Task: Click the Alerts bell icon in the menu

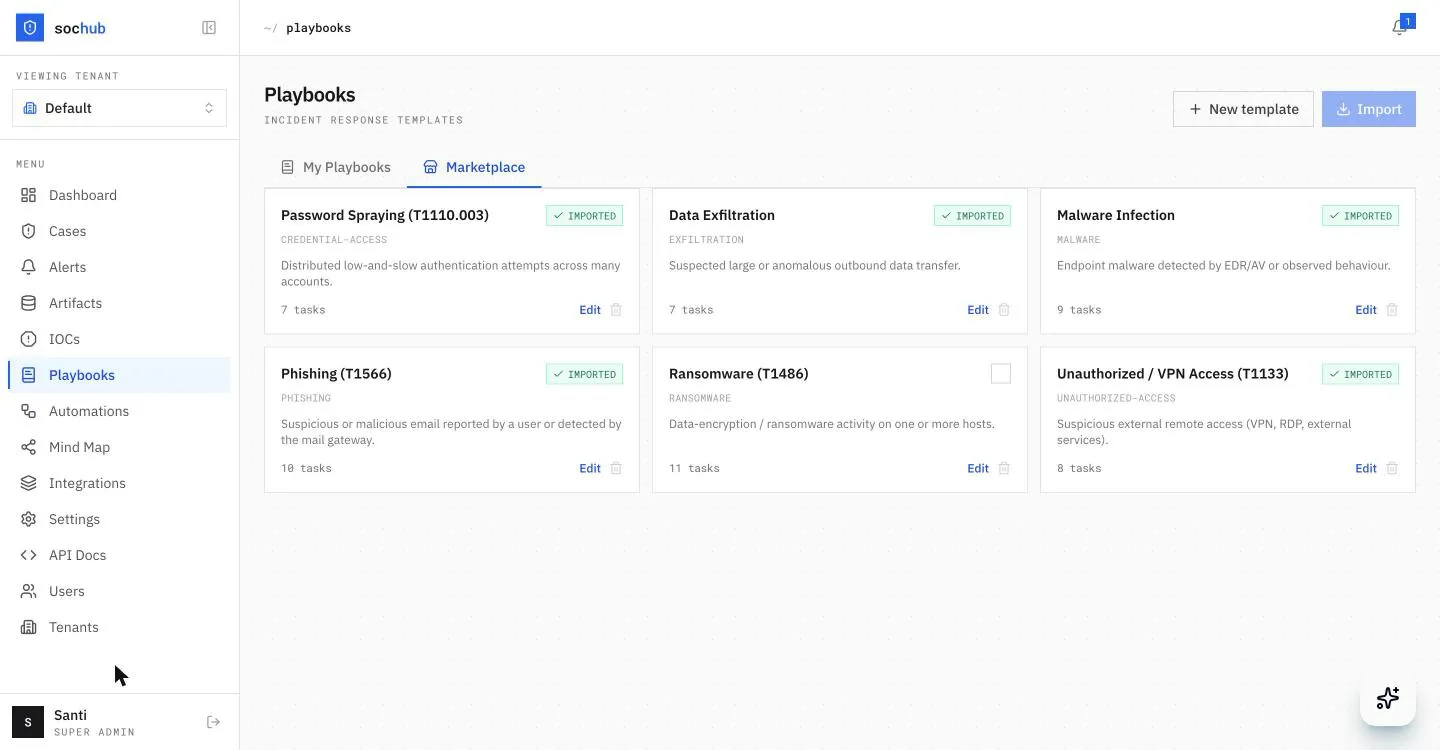Action: tap(29, 267)
